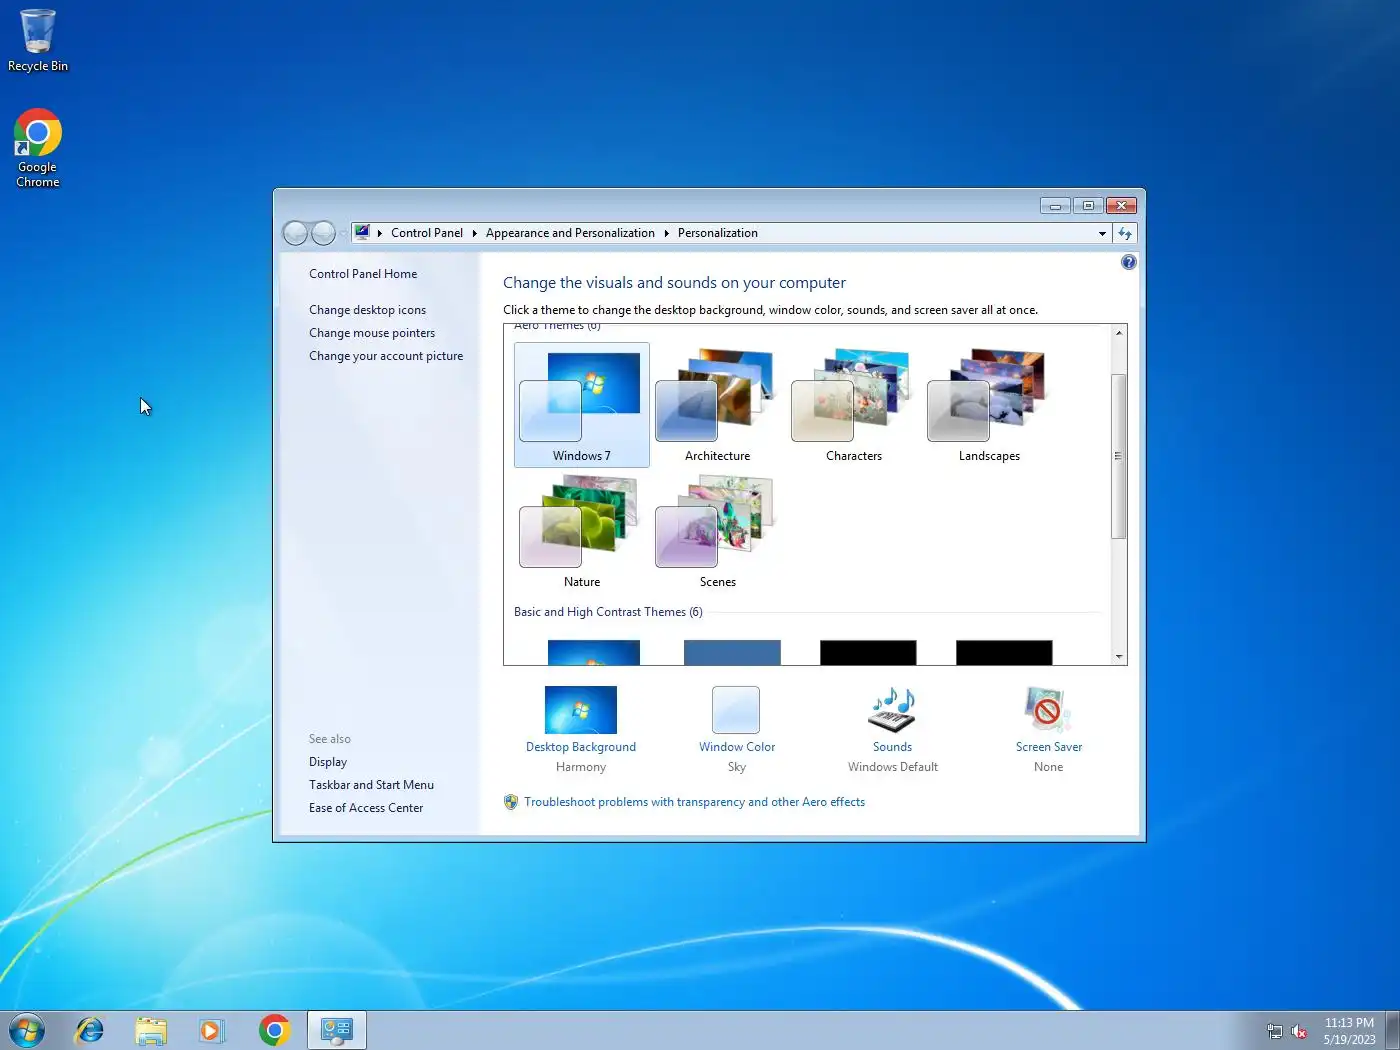Click the theme list scroll up arrow

1119,333
